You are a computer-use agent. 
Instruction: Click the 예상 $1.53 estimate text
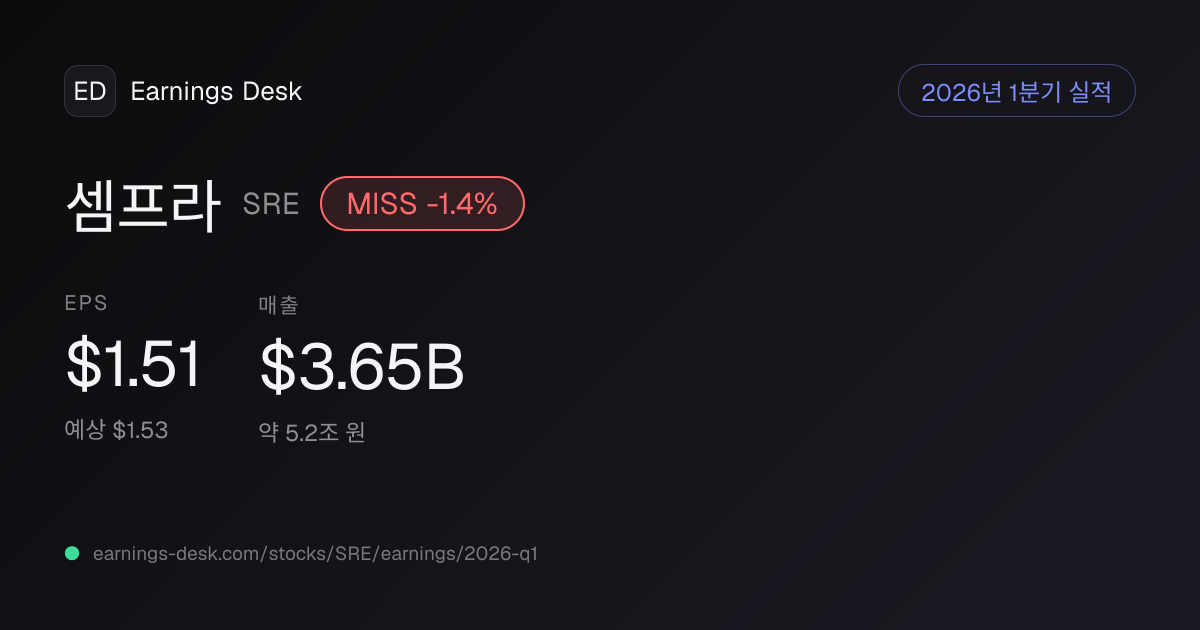[x=116, y=430]
